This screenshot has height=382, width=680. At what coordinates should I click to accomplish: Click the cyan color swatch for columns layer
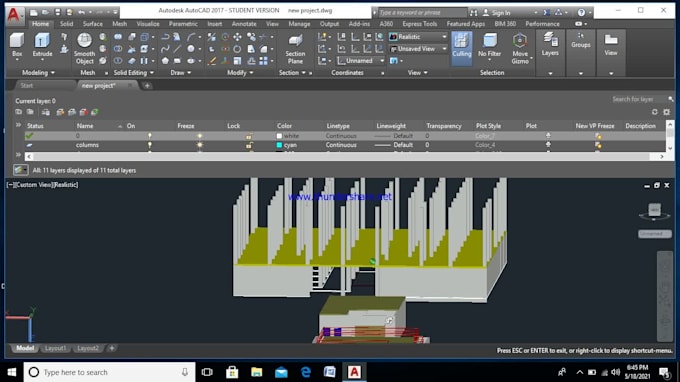tap(279, 145)
